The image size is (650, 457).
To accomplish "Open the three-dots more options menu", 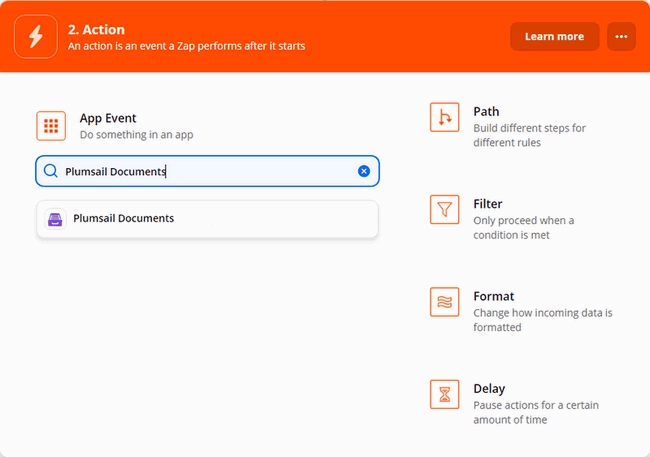I will pos(621,36).
